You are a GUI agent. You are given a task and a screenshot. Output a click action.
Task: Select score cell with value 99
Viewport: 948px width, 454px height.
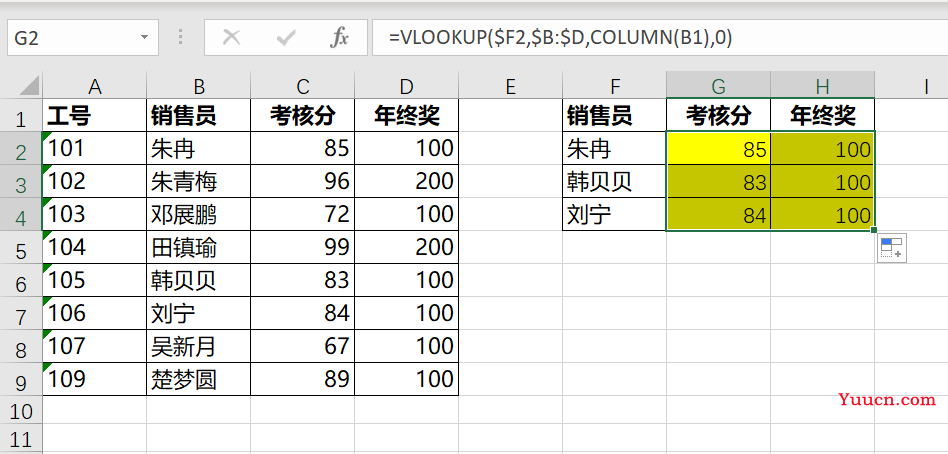302,247
